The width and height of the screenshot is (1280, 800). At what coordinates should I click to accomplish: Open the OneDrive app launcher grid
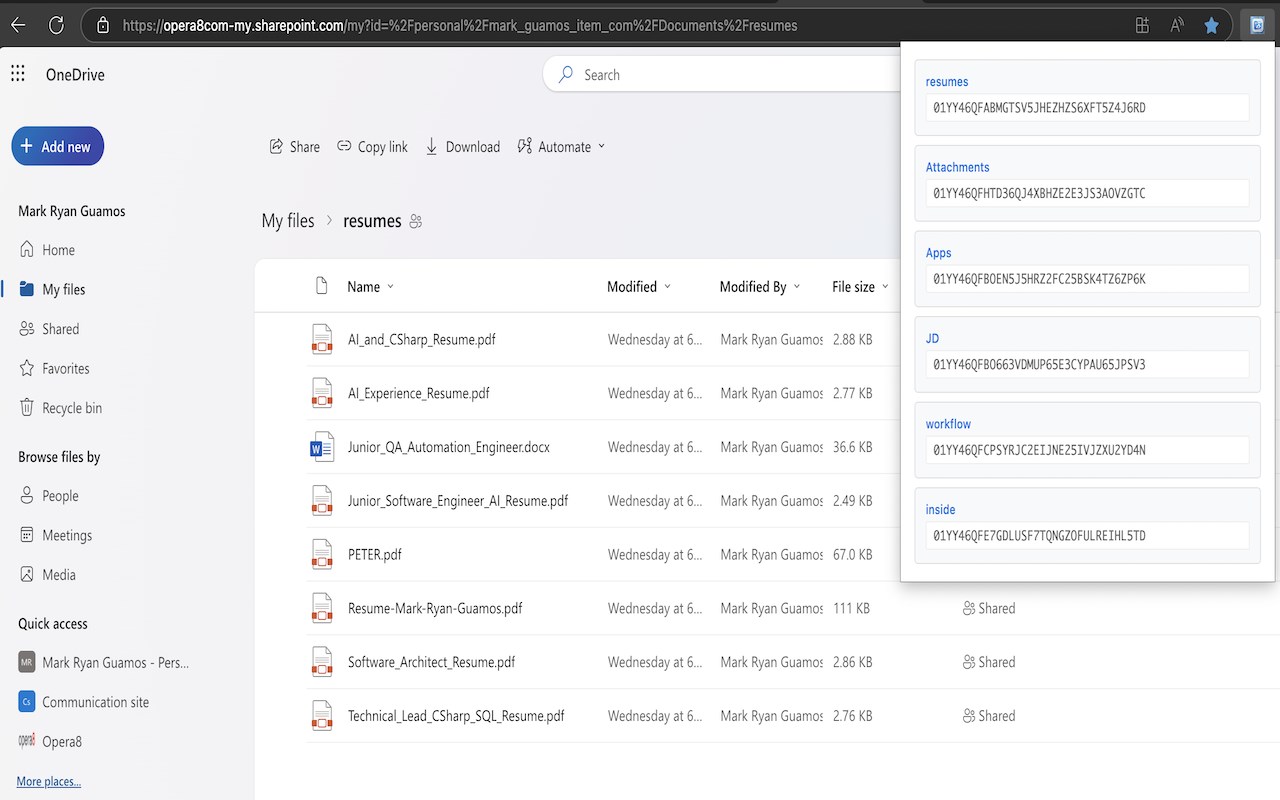pyautogui.click(x=18, y=74)
